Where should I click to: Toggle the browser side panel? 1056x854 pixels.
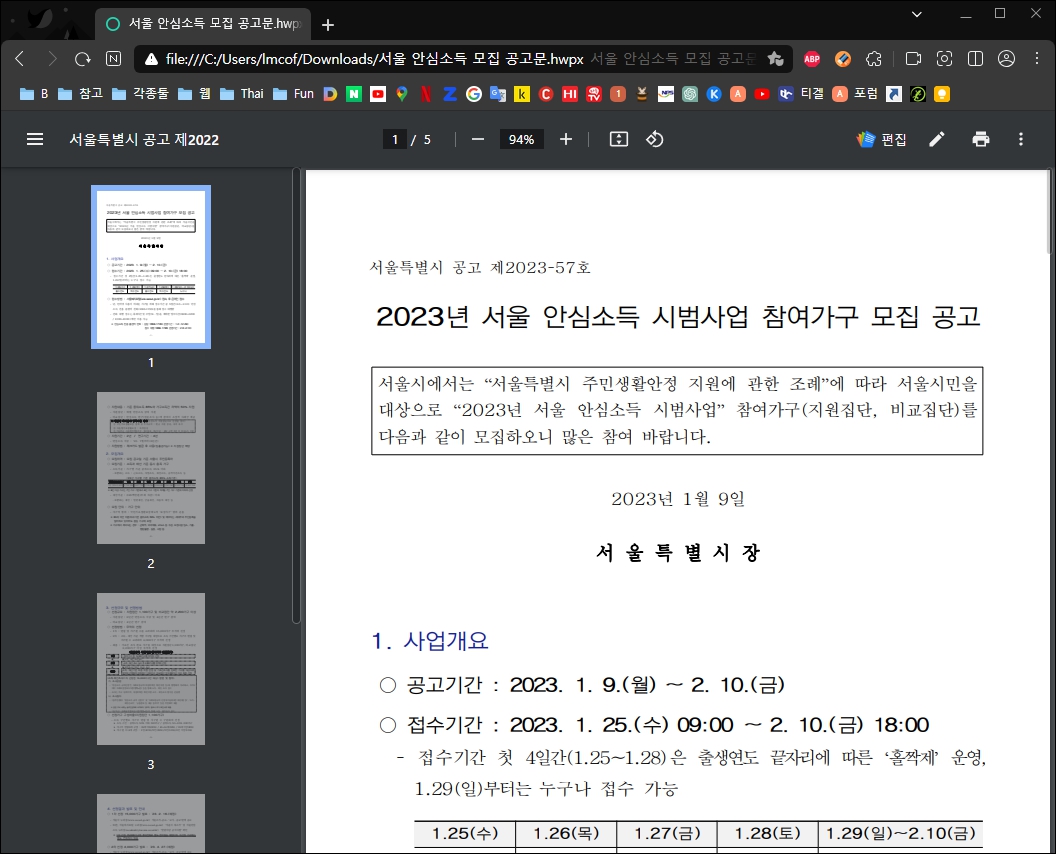(975, 59)
